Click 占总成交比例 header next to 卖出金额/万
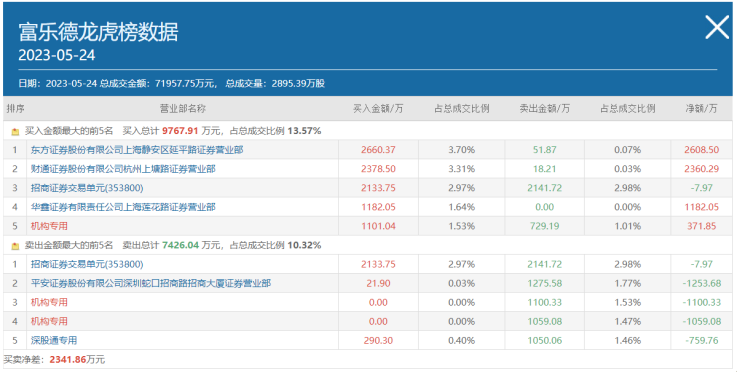This screenshot has width=737, height=372. coord(627,109)
